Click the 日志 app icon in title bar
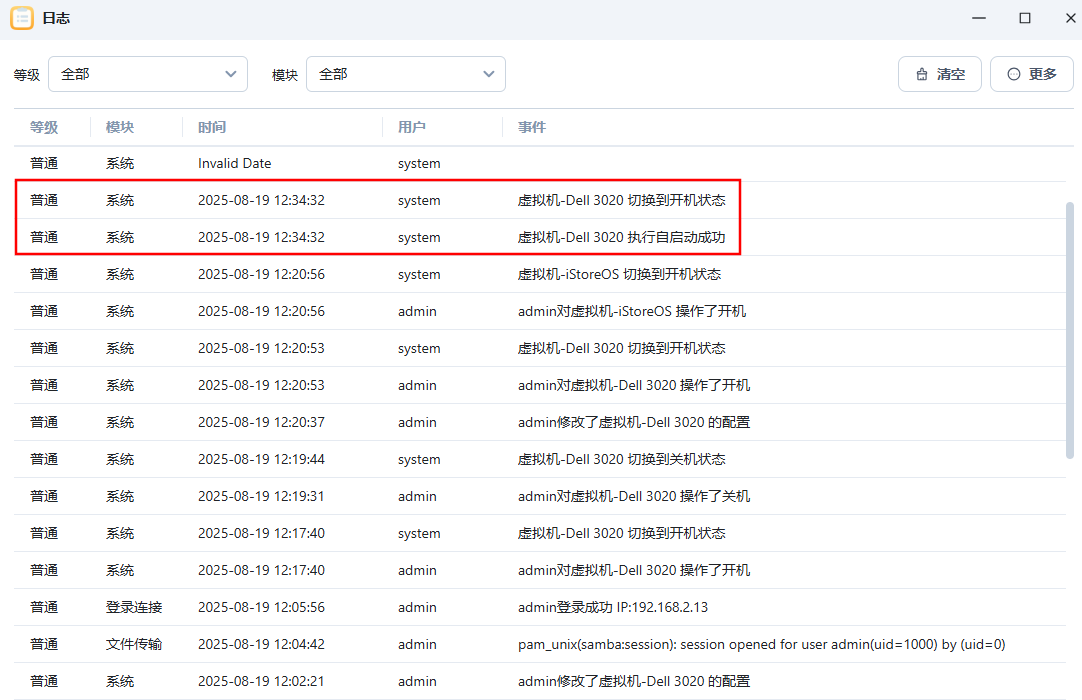Image resolution: width=1082 pixels, height=700 pixels. [21, 19]
